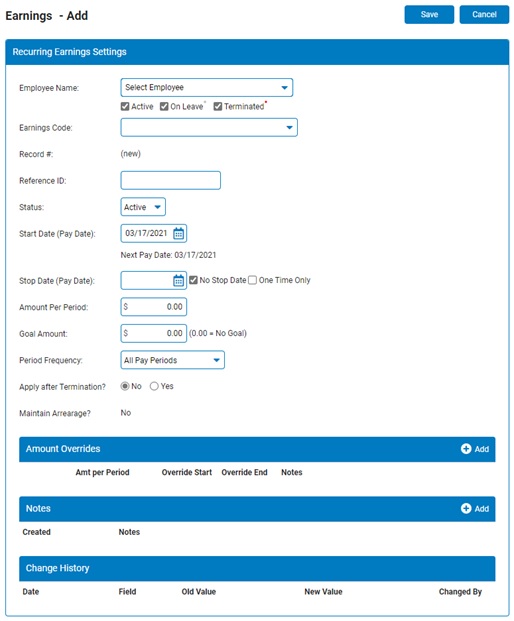Open the Period Frequency dropdown
Screen dimensions: 514x621
[173, 360]
